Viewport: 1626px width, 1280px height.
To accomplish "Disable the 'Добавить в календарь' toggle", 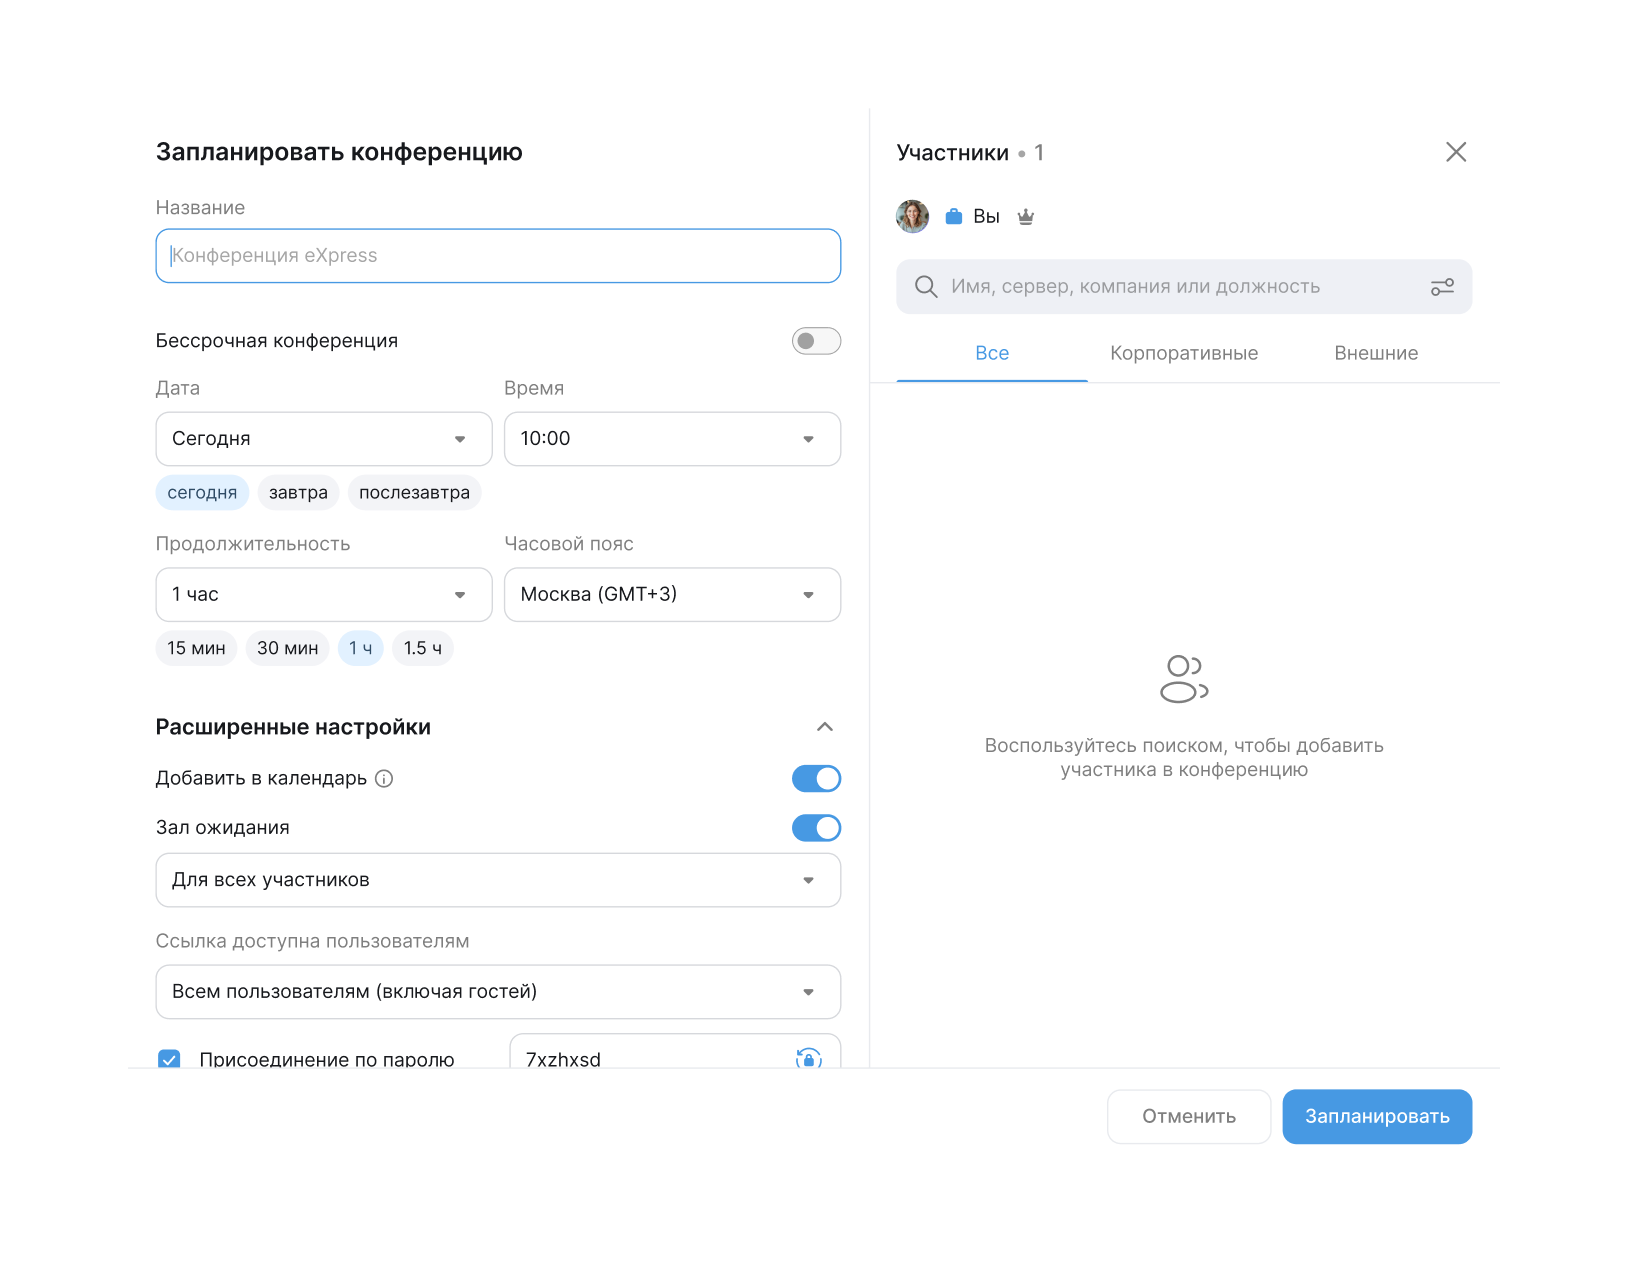I will click(x=816, y=779).
